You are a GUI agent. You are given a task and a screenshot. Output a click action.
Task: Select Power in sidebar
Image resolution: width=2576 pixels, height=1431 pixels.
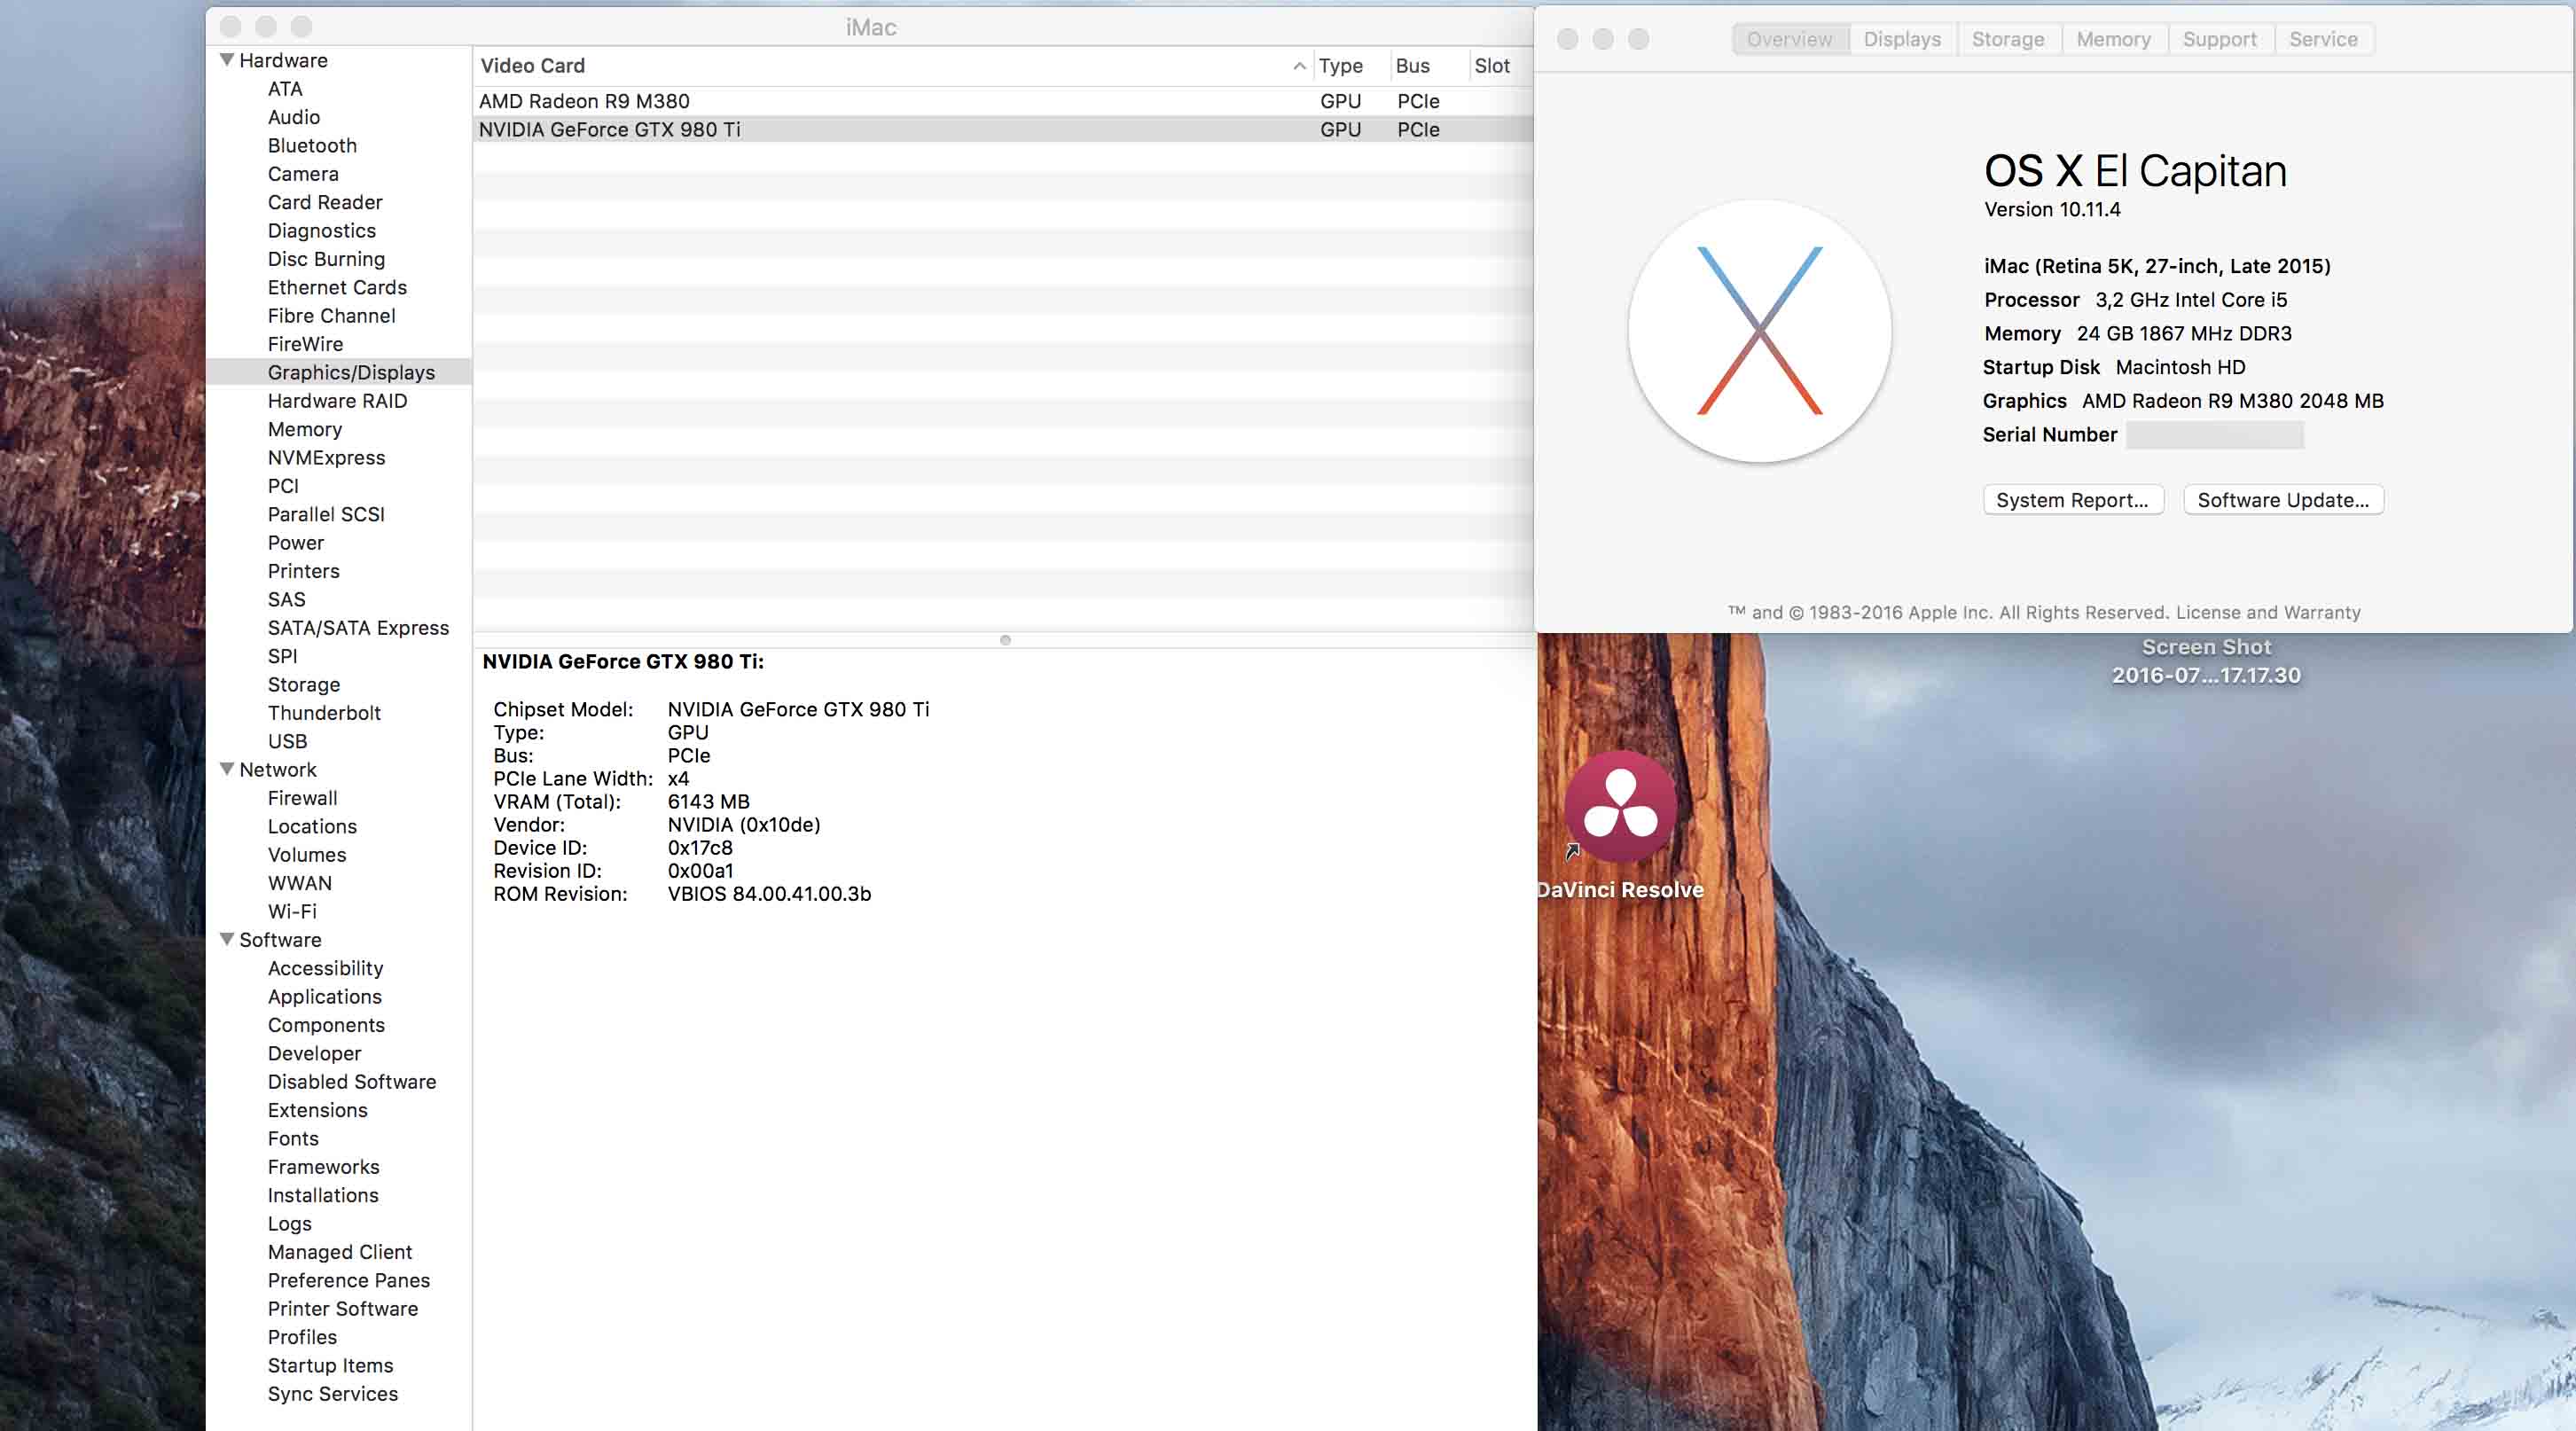[x=296, y=543]
